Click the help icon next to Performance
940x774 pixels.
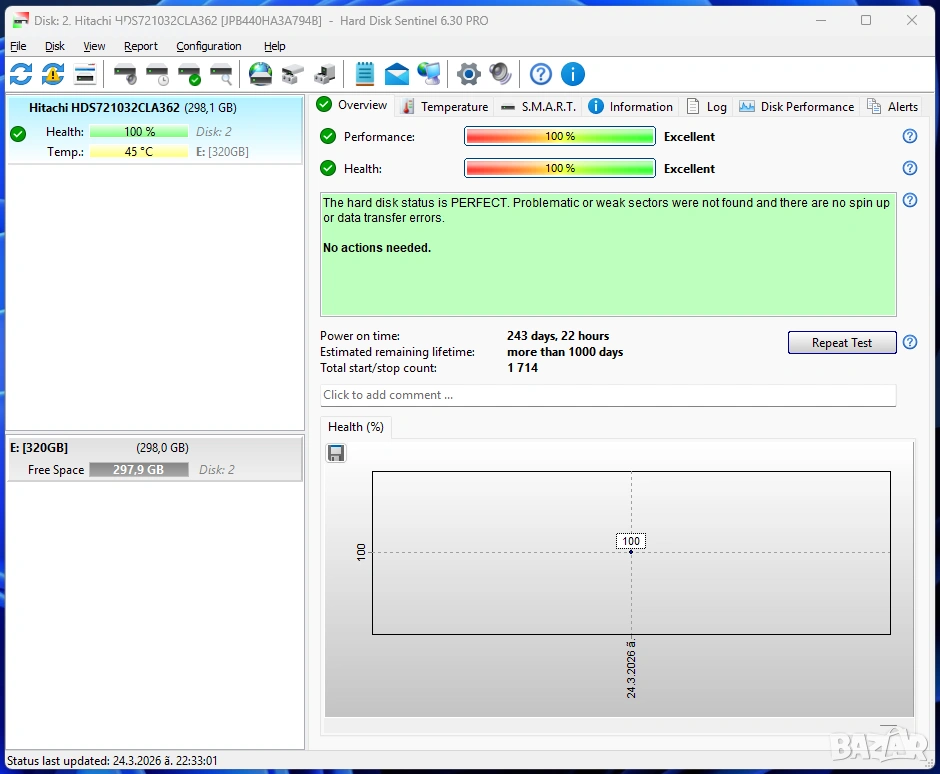(910, 137)
